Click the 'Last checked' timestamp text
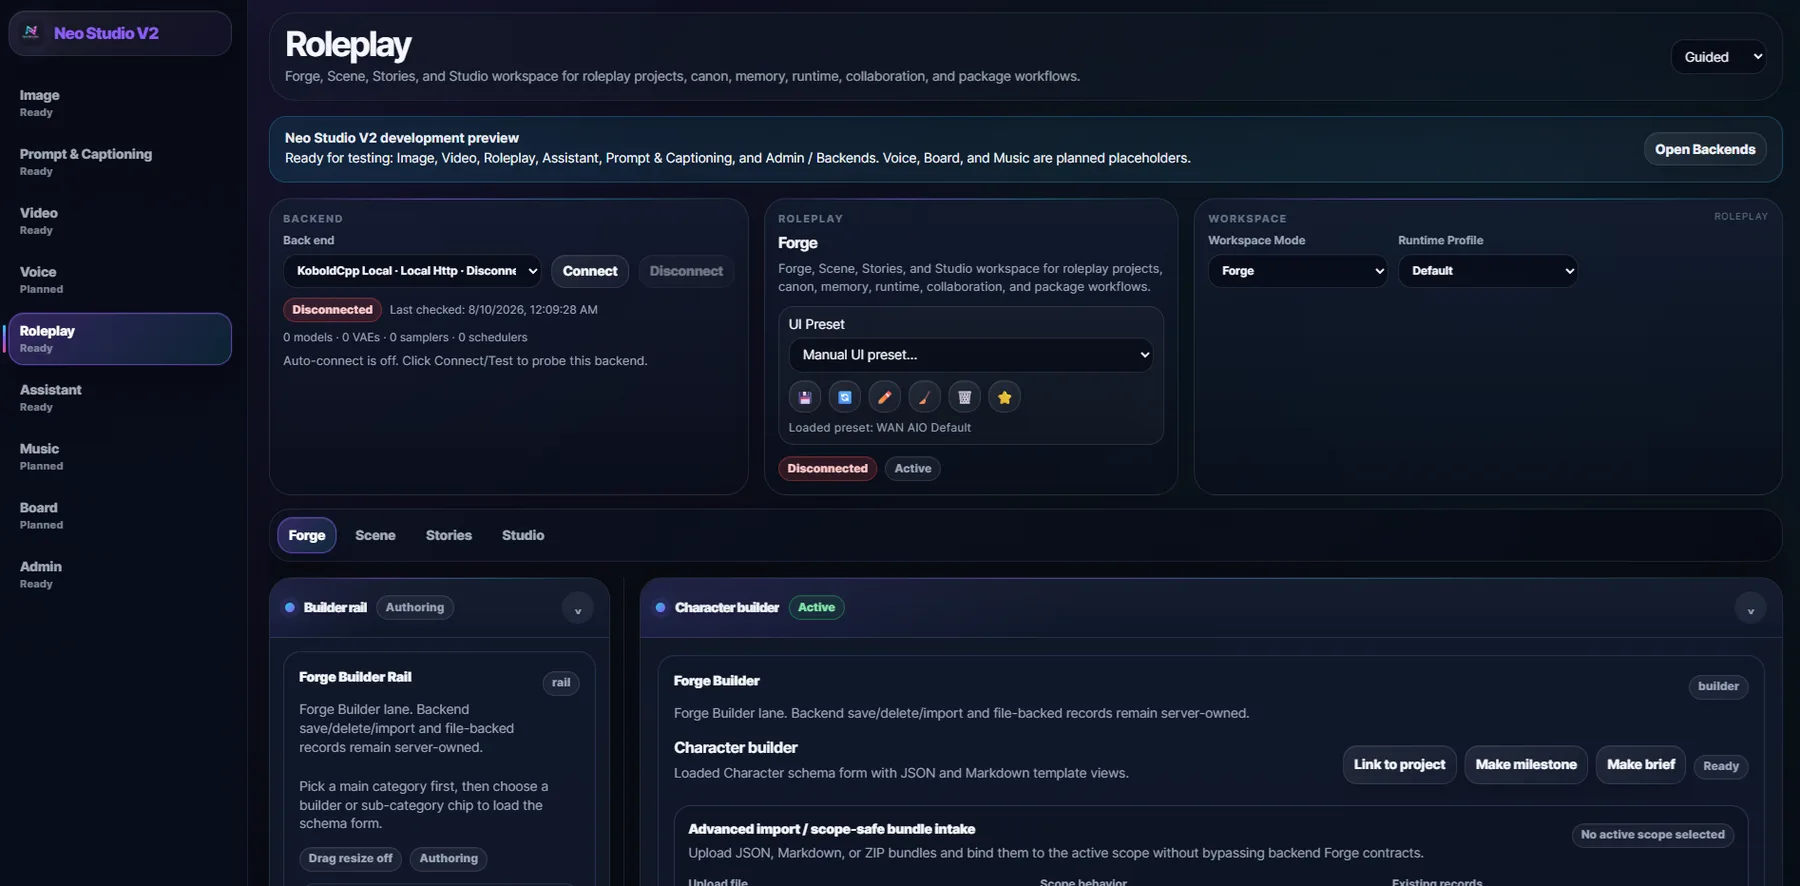The height and width of the screenshot is (886, 1800). (494, 310)
